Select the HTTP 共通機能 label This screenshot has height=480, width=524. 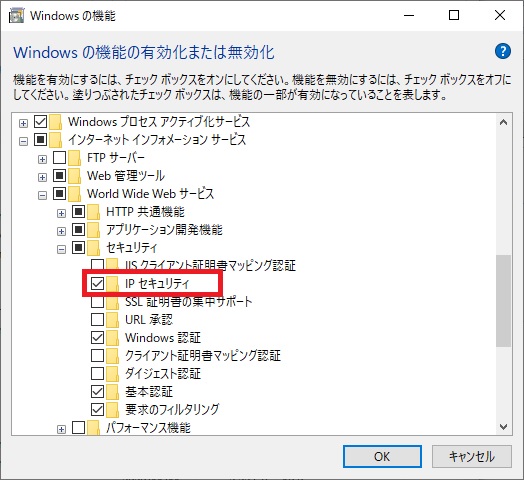click(145, 212)
